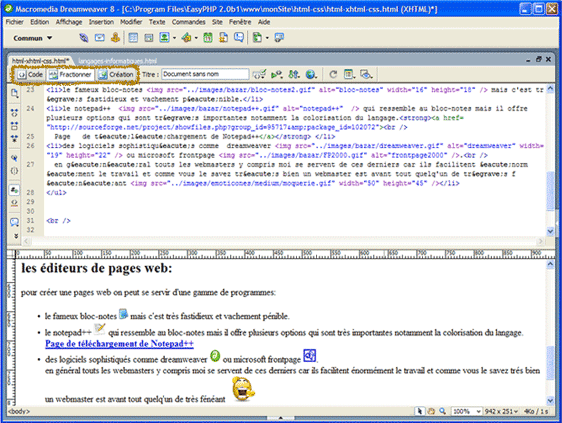Switch to the html-xhtml-css.html tab
Screen dimensions: 562x423
click(x=41, y=61)
